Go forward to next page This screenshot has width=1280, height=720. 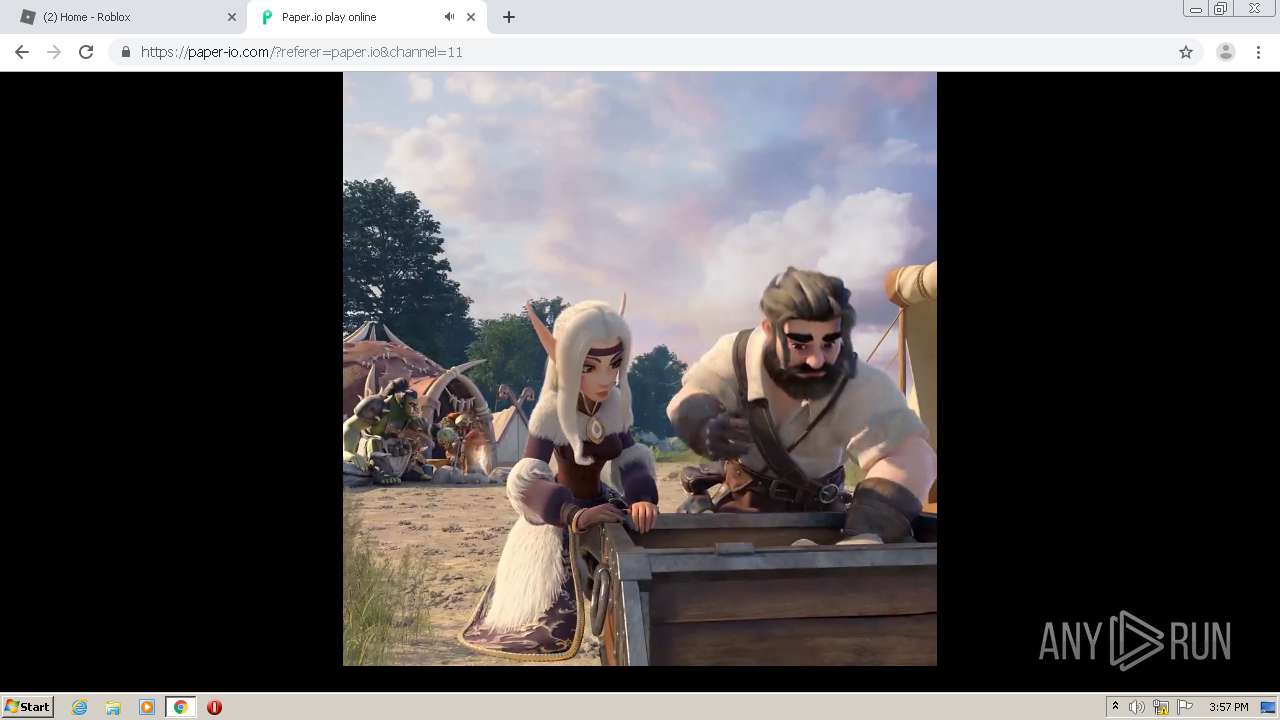54,52
